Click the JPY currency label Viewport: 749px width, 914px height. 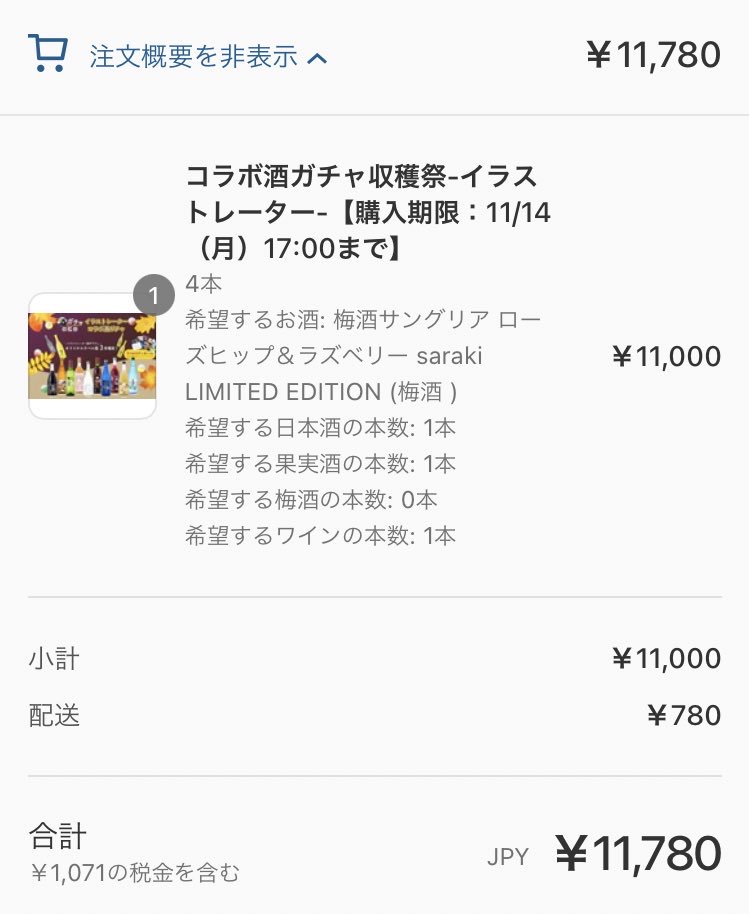click(x=508, y=857)
